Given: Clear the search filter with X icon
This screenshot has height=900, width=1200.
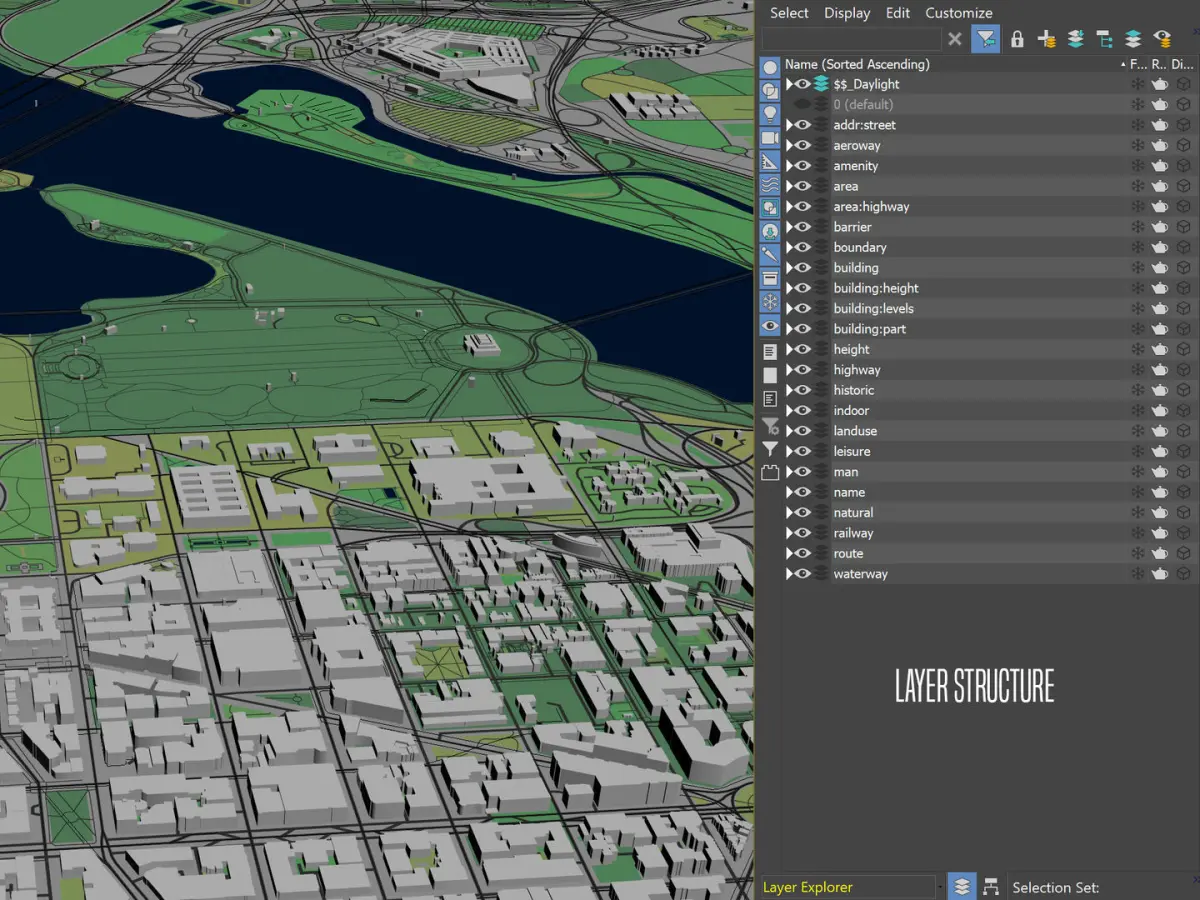Looking at the screenshot, I should pos(955,39).
